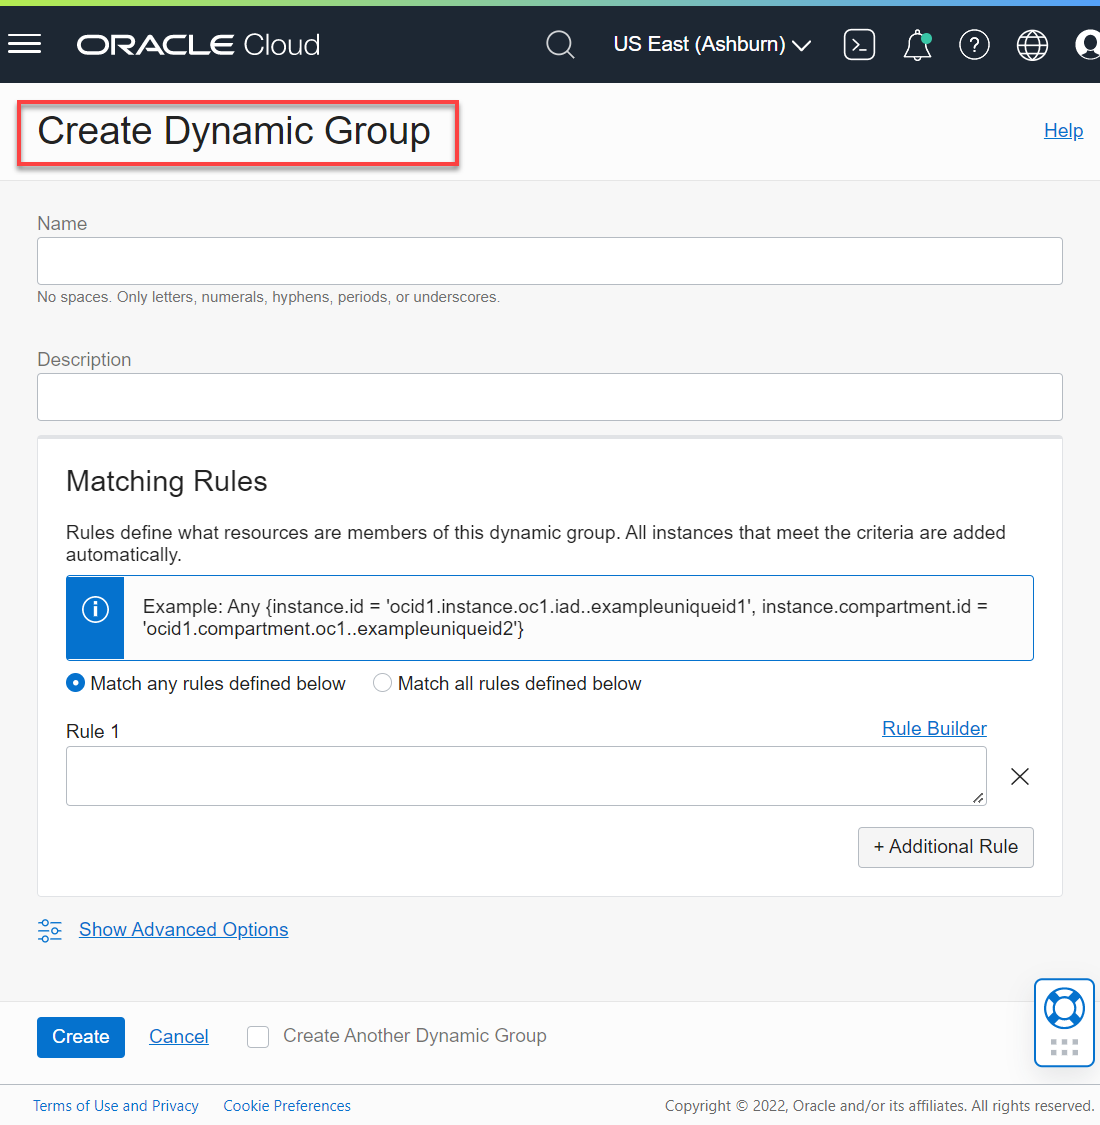Focus the Rule 1 text area
This screenshot has width=1100, height=1125.
tap(525, 776)
